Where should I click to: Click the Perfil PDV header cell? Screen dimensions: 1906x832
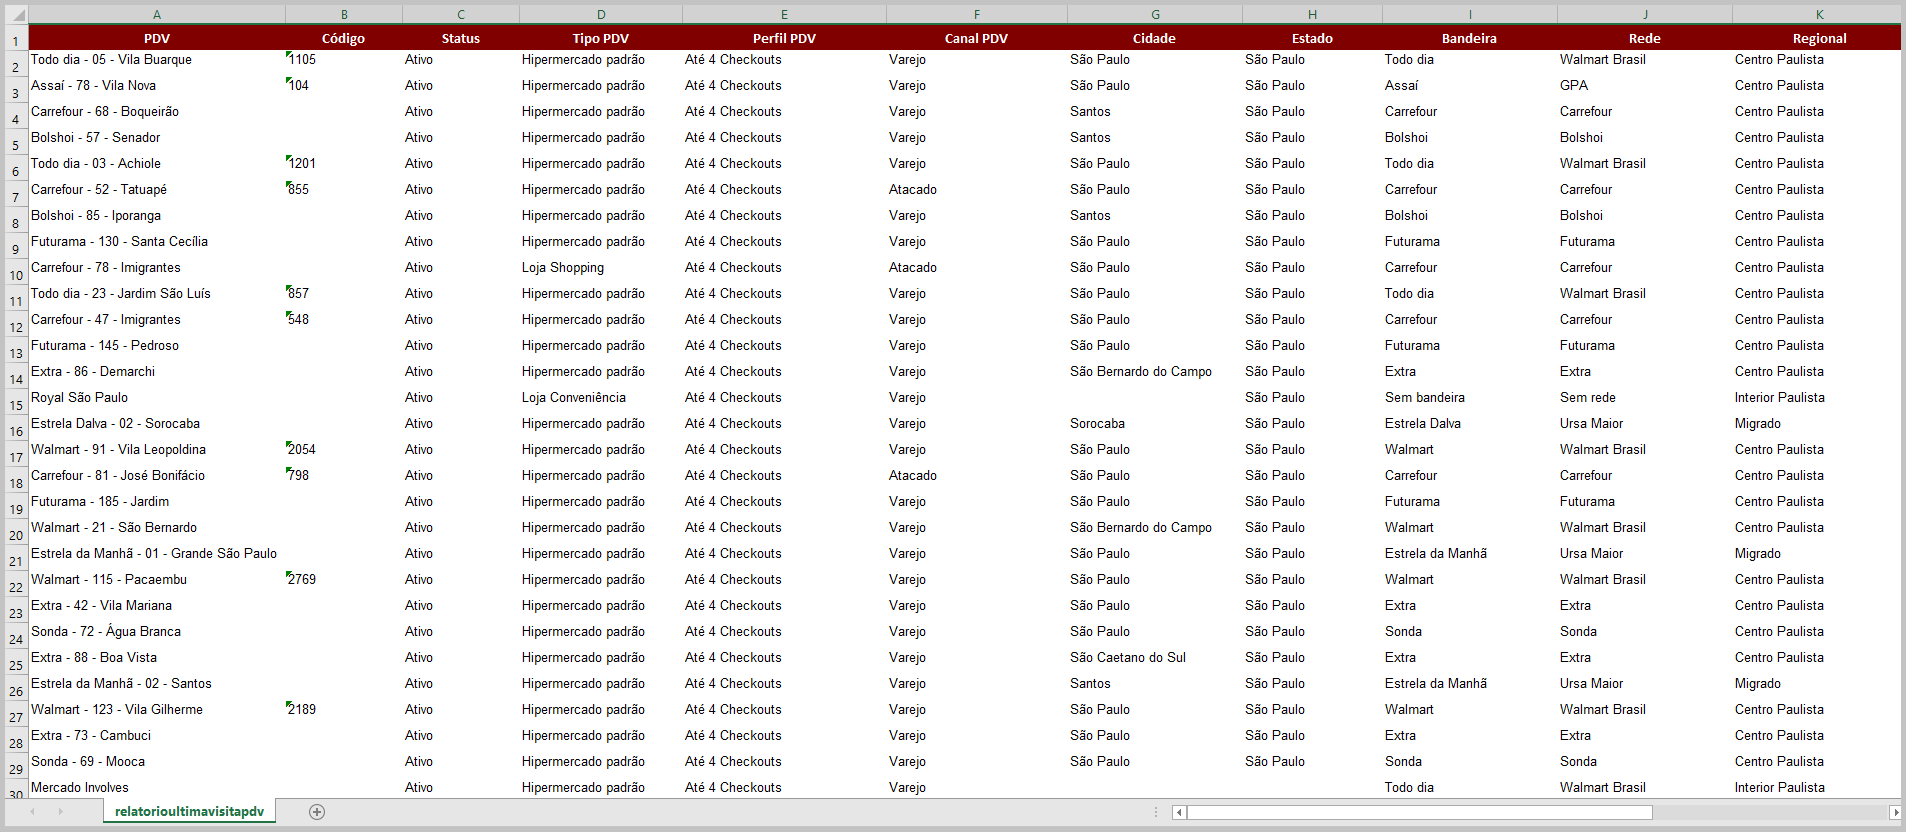784,38
